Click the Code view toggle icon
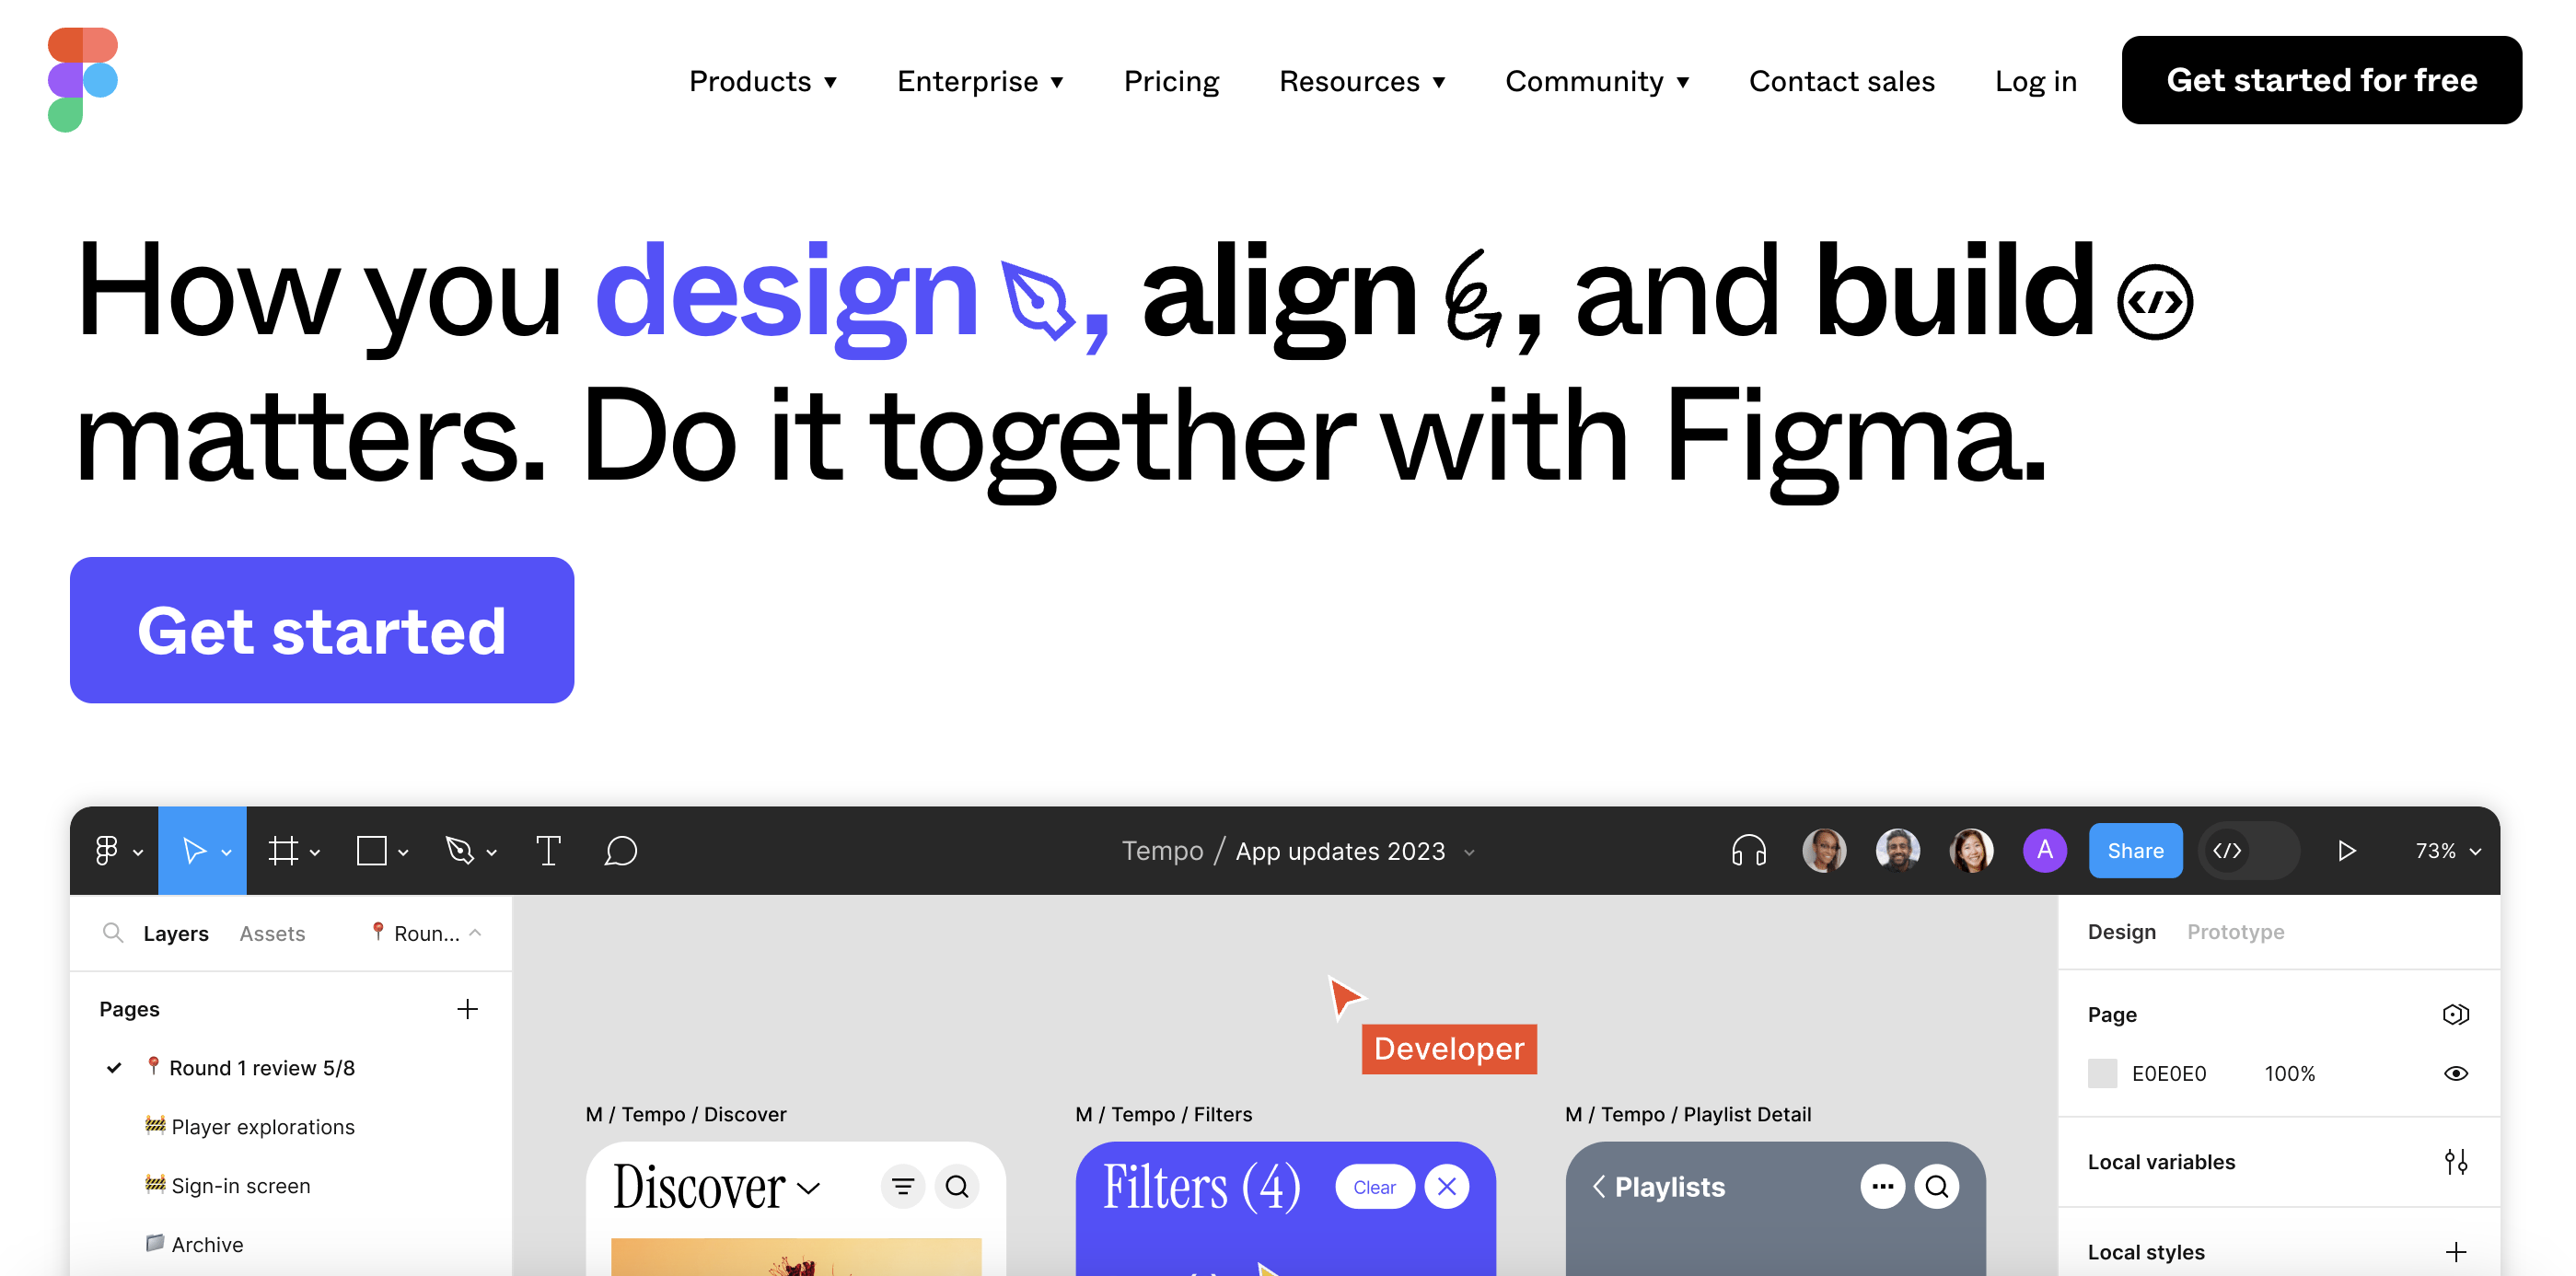Screen dimensions: 2576x1276 point(2228,849)
